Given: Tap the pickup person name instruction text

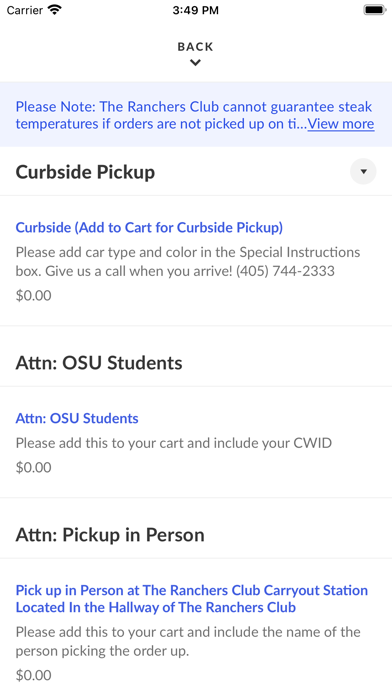Looking at the screenshot, I should 188,641.
